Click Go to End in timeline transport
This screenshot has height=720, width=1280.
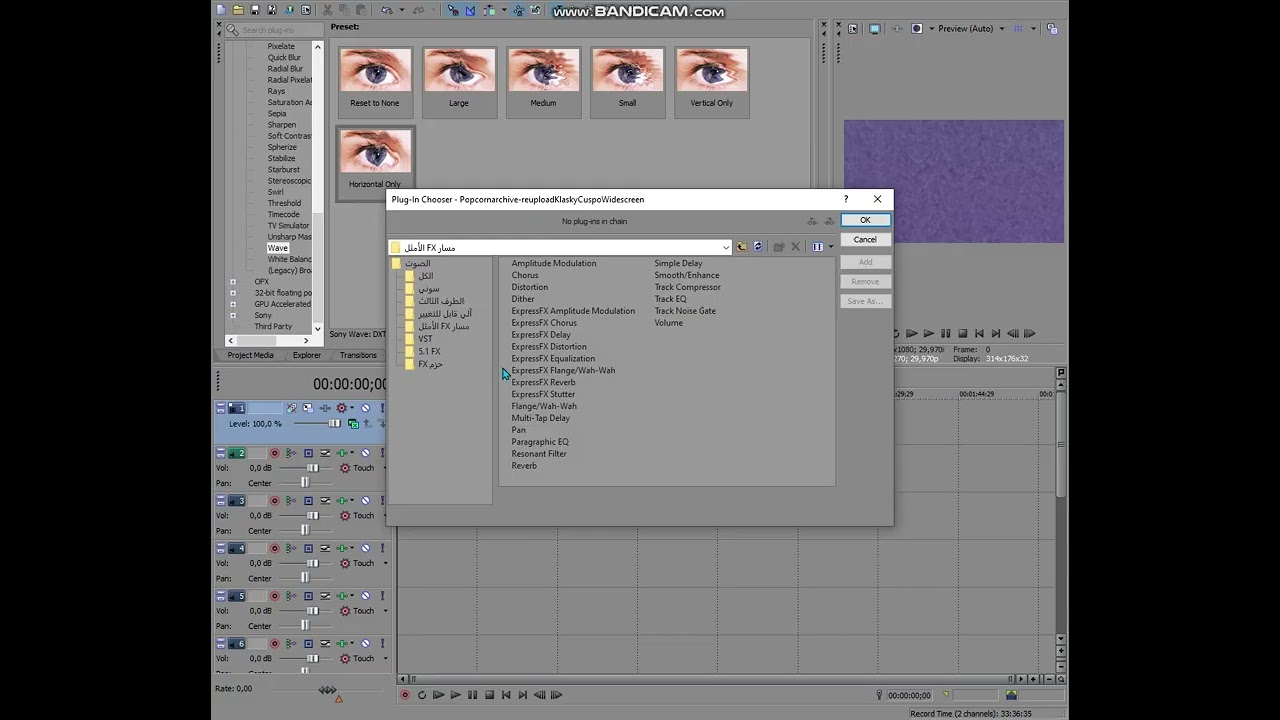click(522, 695)
